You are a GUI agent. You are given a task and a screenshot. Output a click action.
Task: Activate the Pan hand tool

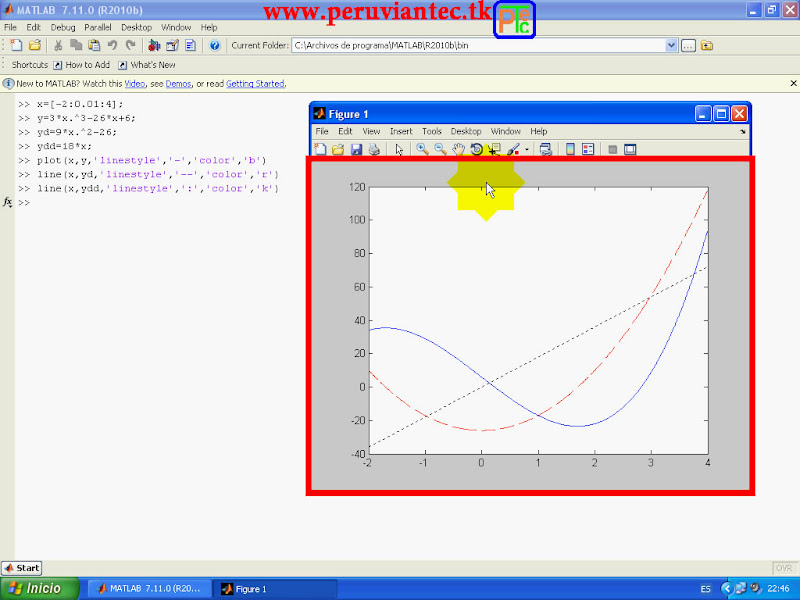point(459,149)
